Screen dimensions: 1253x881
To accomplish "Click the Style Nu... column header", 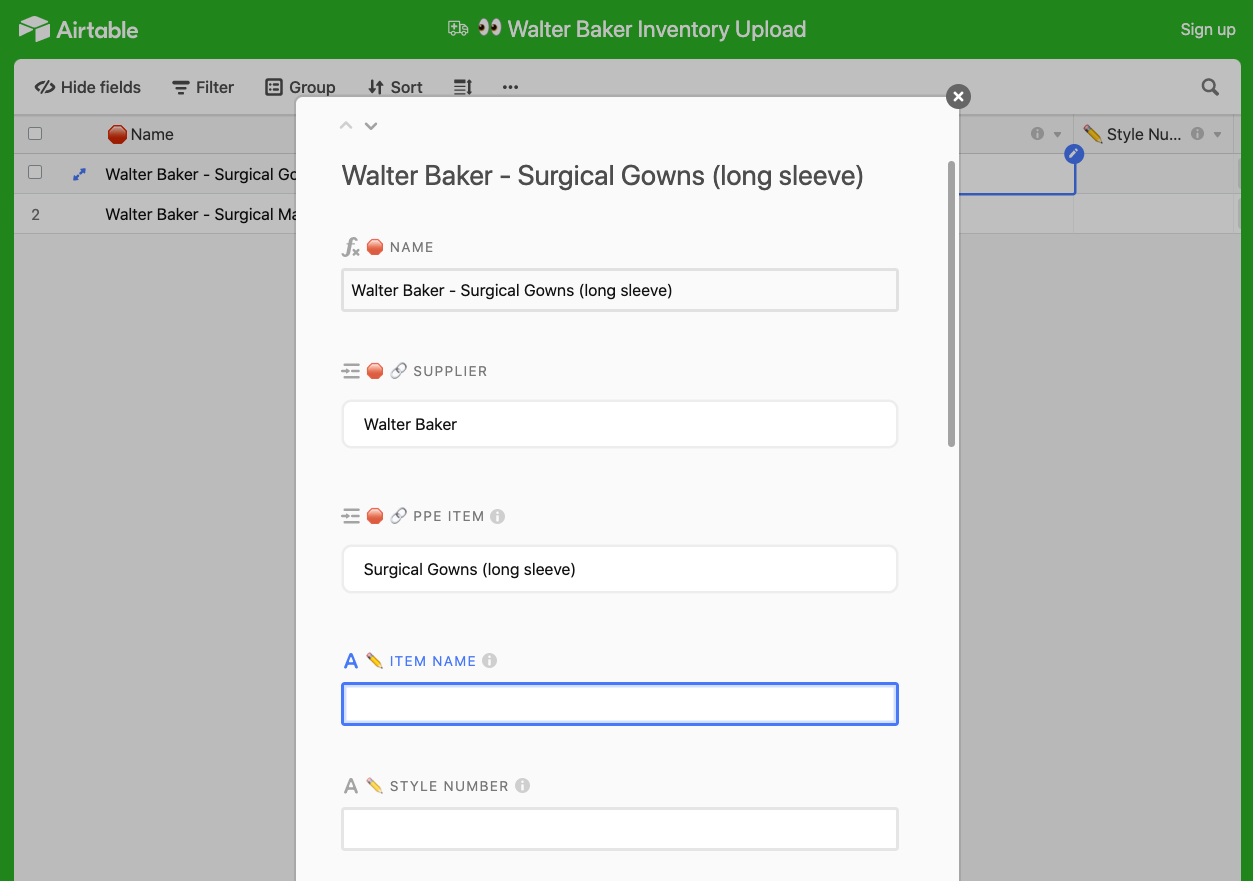I will 1154,134.
